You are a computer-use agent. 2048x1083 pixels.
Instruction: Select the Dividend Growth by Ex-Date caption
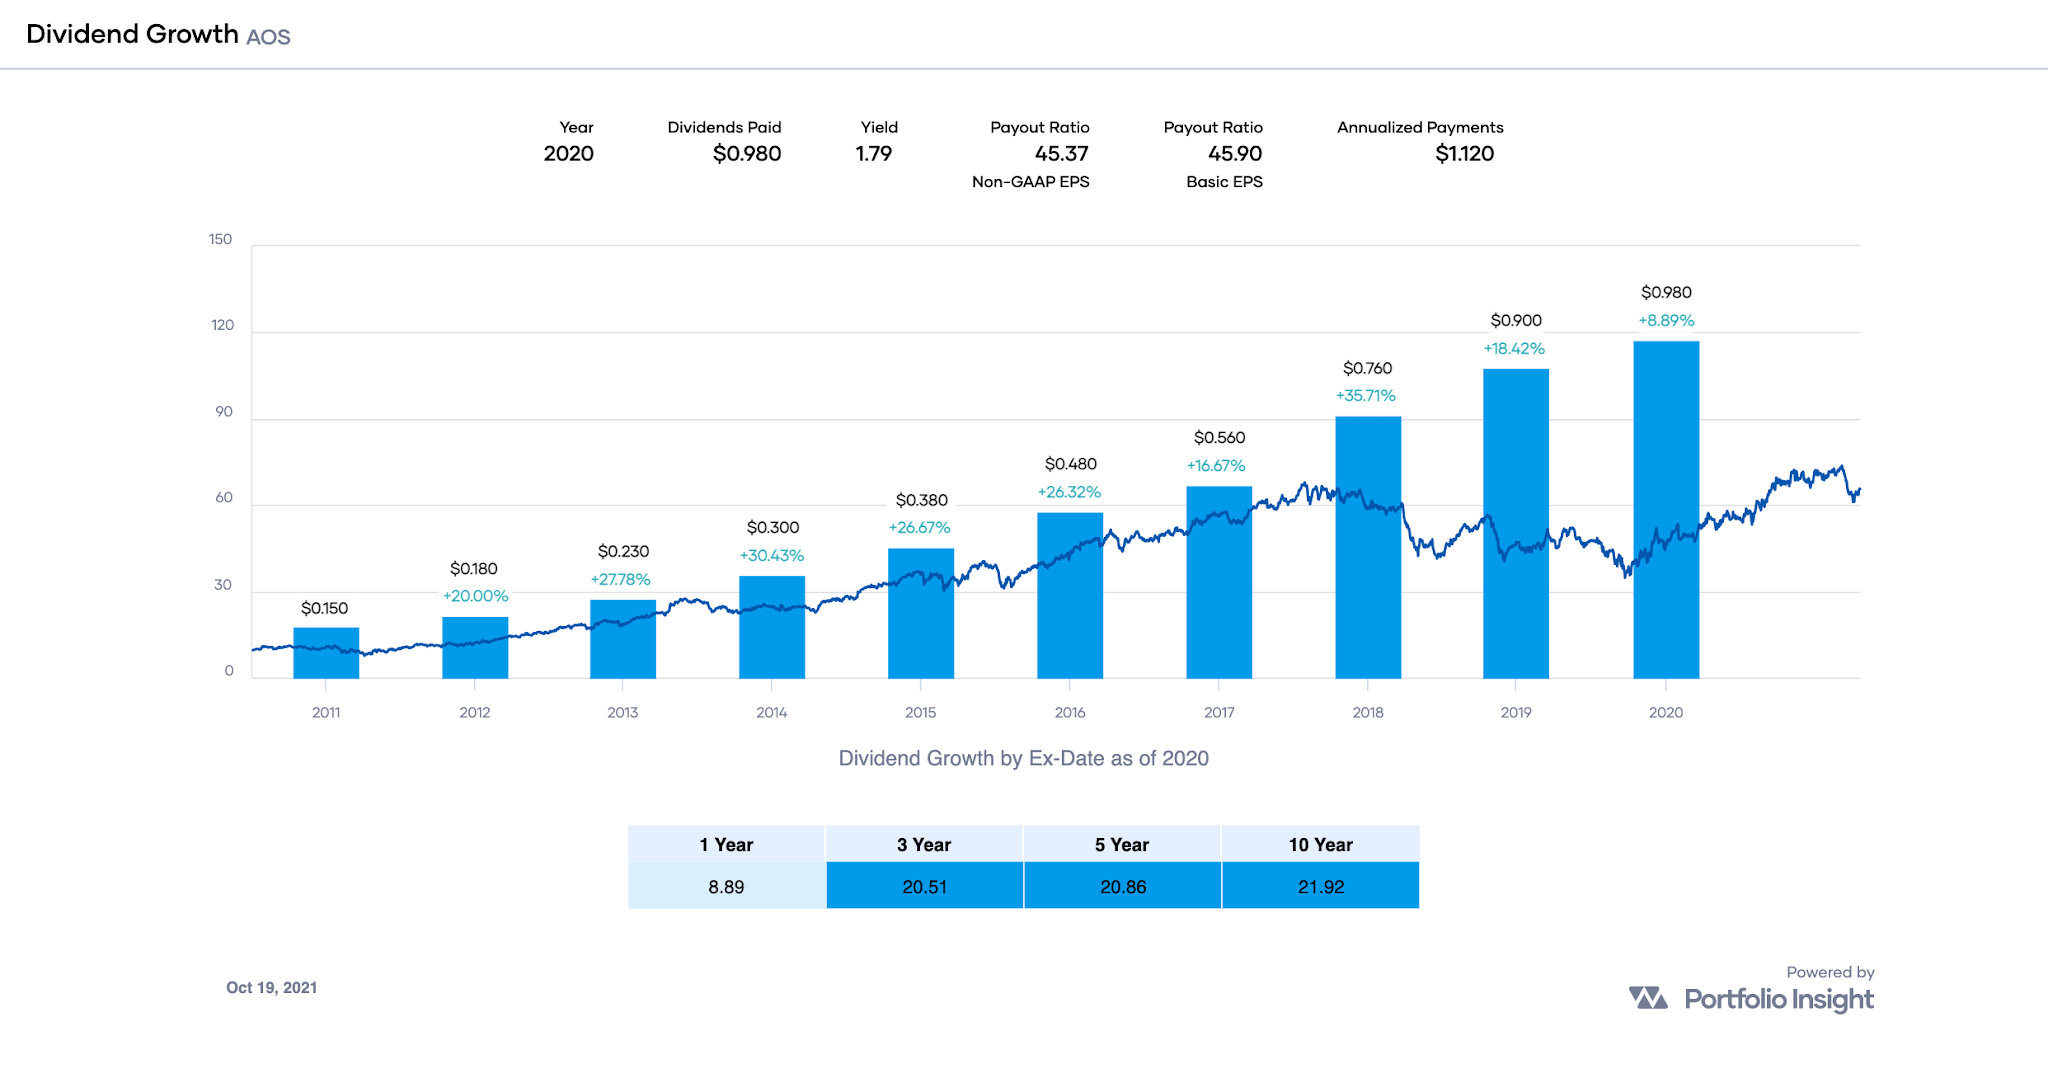[x=1024, y=758]
